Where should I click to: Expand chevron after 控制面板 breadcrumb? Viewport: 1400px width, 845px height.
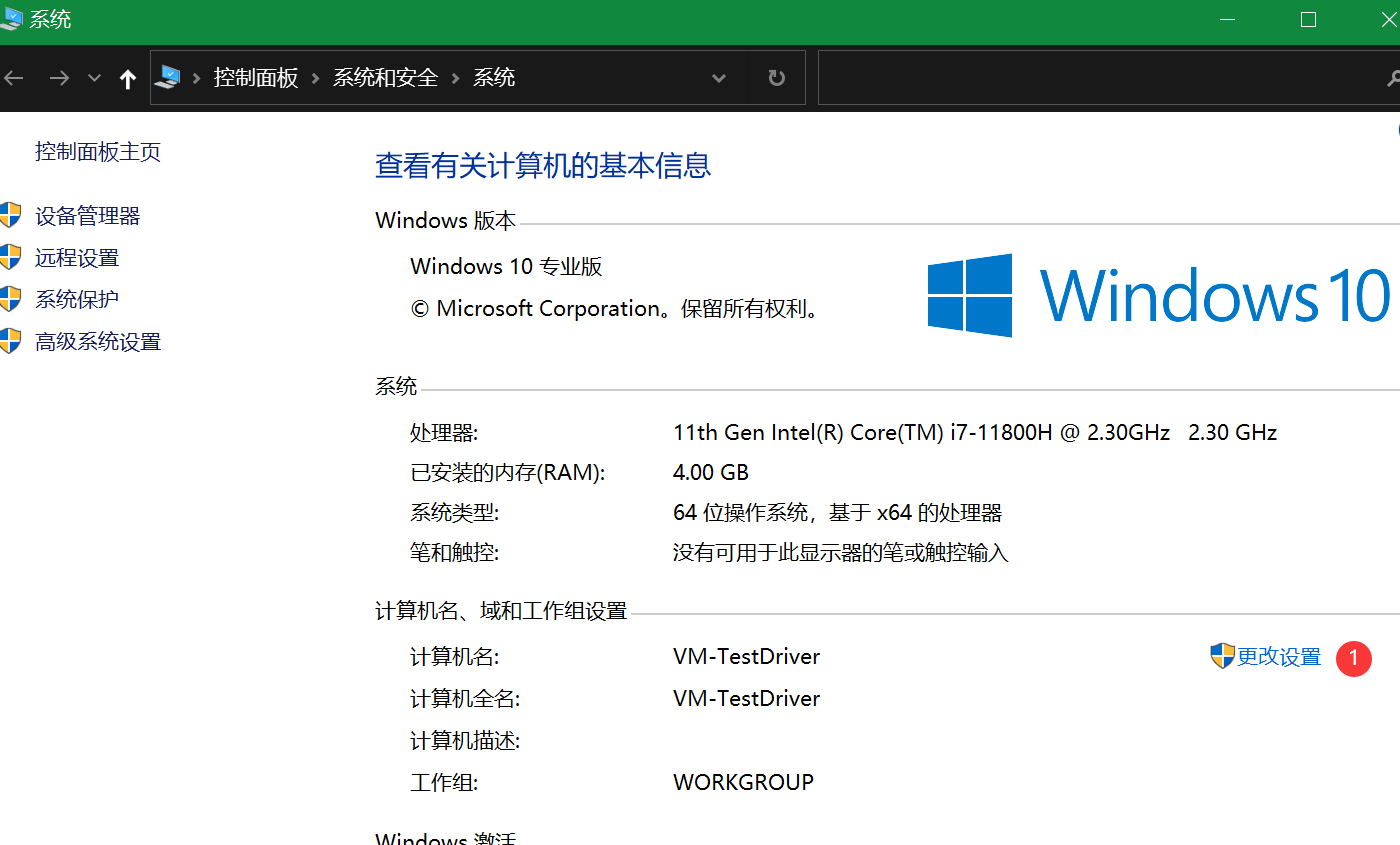(316, 78)
